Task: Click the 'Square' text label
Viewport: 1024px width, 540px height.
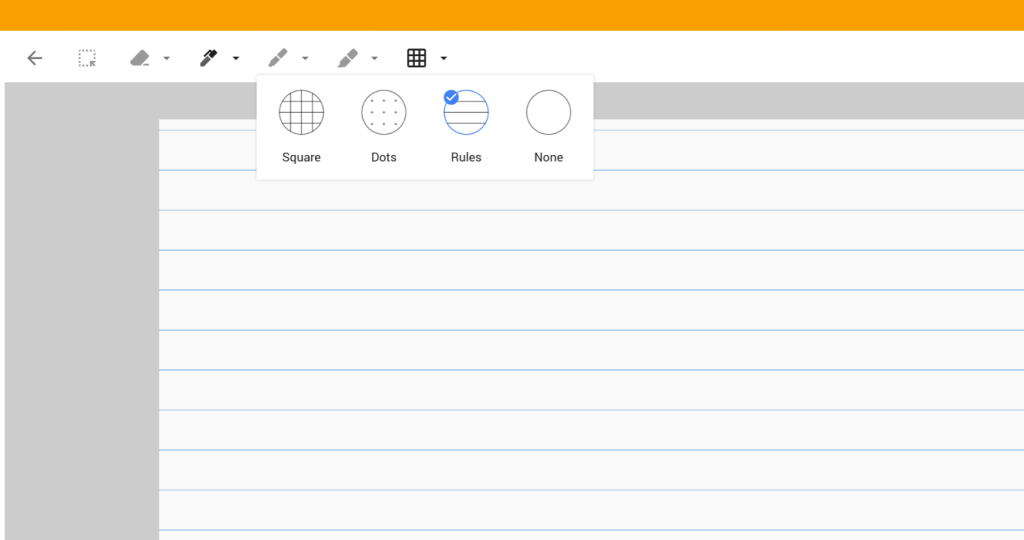Action: click(x=301, y=157)
